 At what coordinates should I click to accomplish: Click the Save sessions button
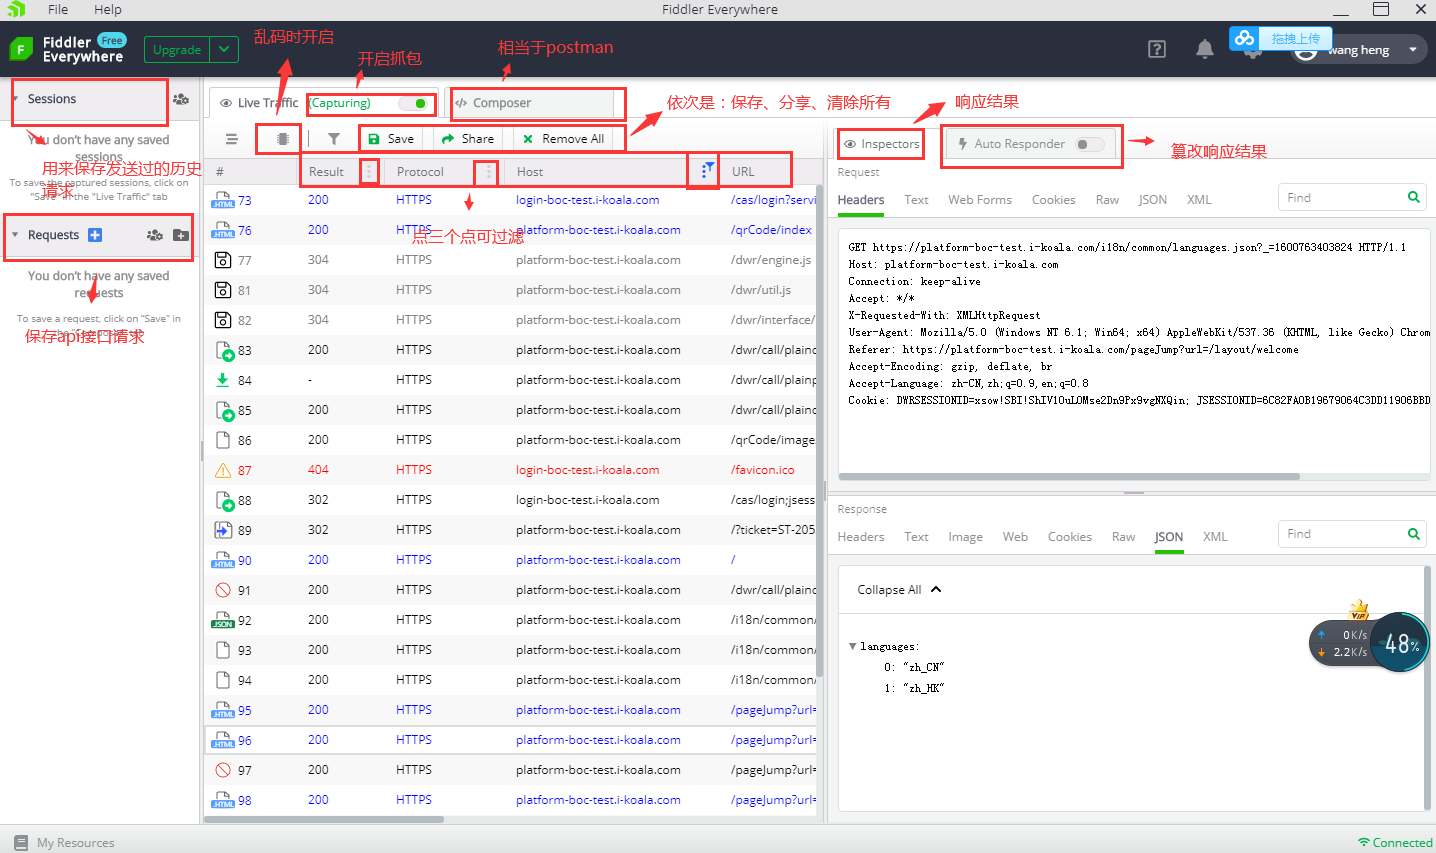coord(390,139)
